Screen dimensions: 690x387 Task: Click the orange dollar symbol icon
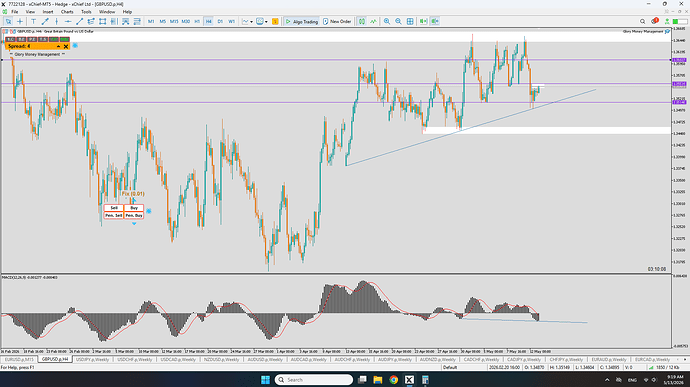pos(275,21)
